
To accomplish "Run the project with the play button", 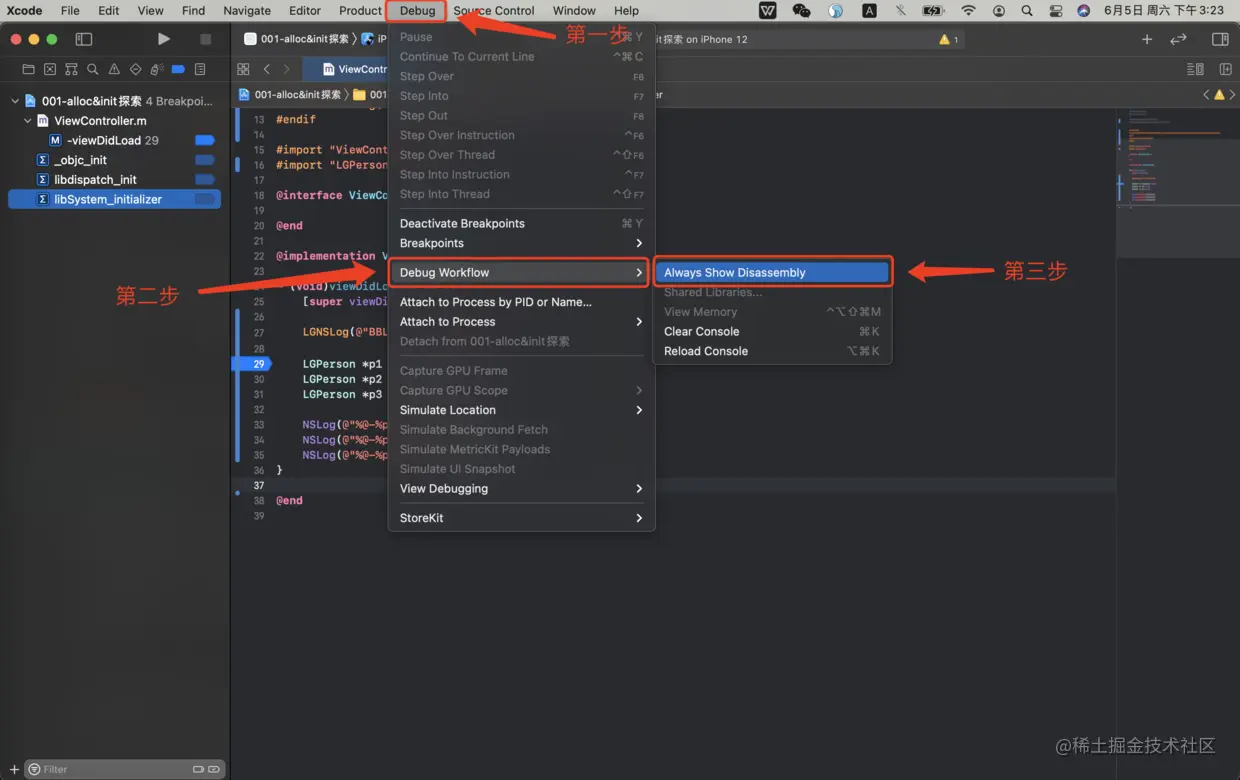I will coord(164,39).
